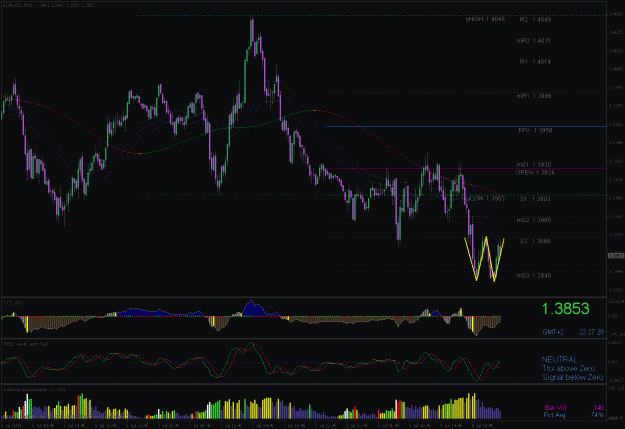This screenshot has width=625, height=429.
Task: Select the OPEN 1.3924 label
Action: click(x=535, y=173)
